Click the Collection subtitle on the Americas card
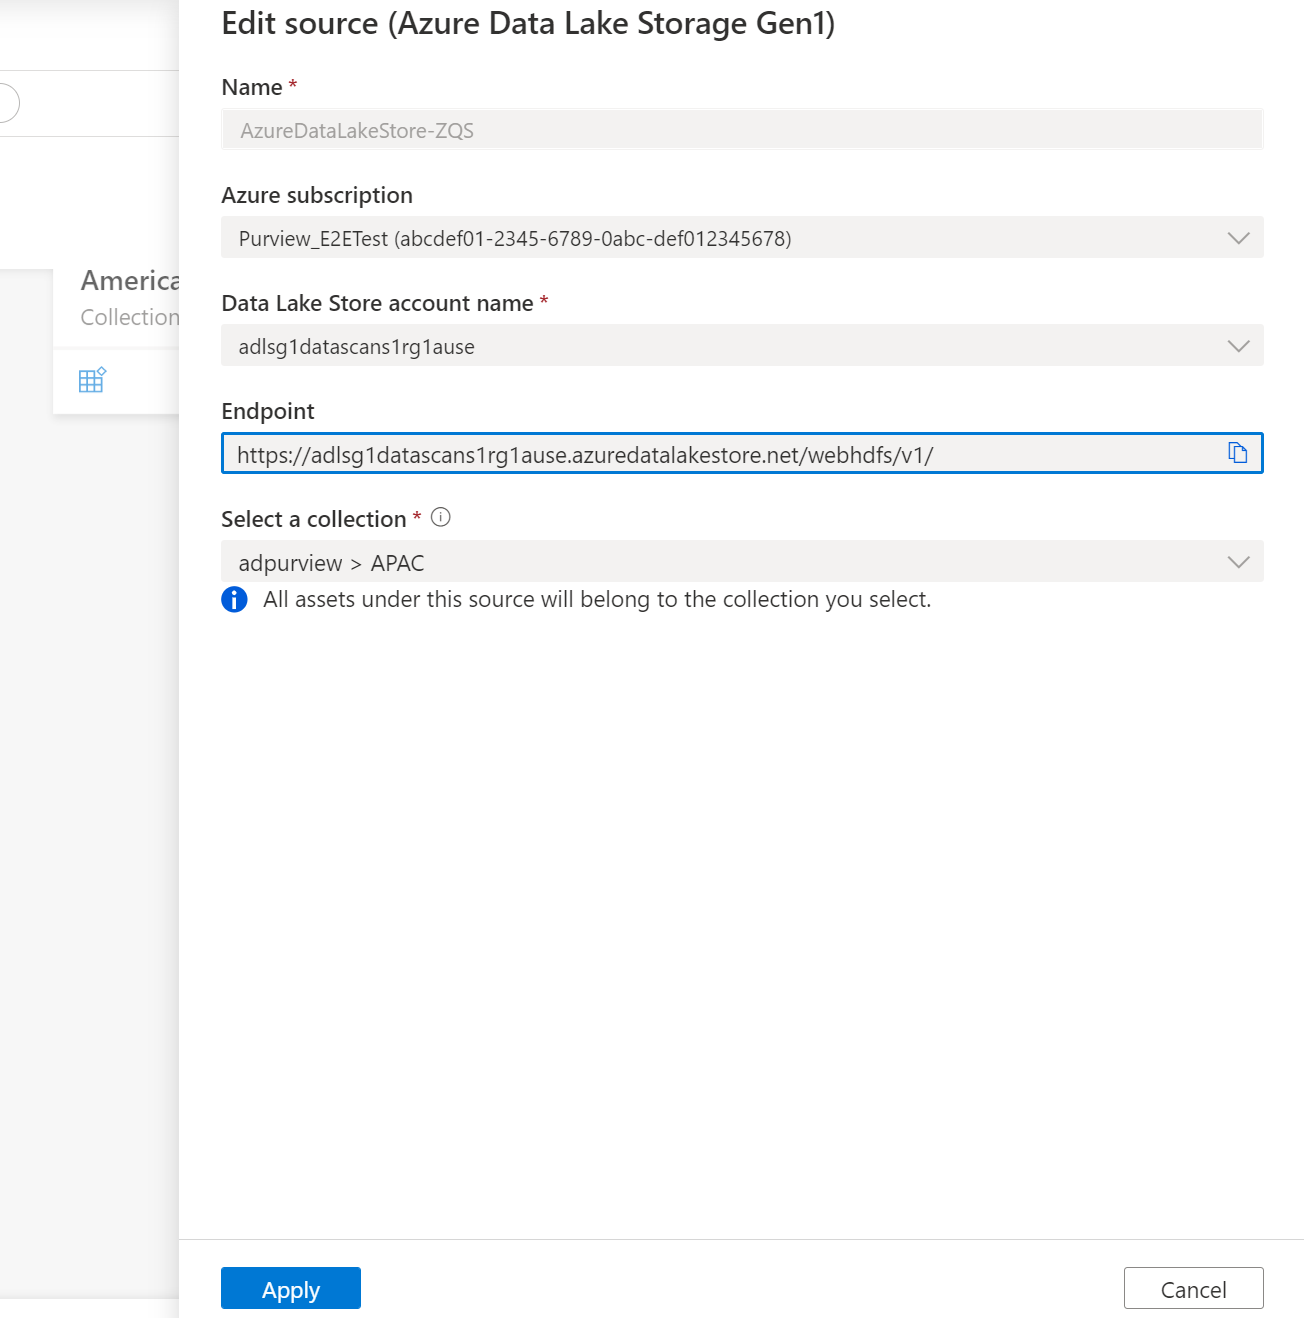The image size is (1304, 1318). click(130, 317)
